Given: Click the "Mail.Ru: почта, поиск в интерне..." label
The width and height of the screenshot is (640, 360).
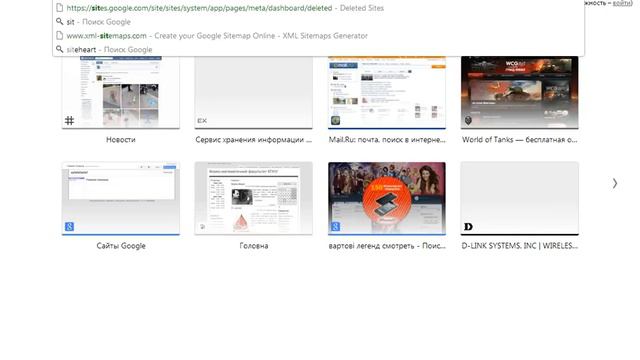Looking at the screenshot, I should coord(387,140).
